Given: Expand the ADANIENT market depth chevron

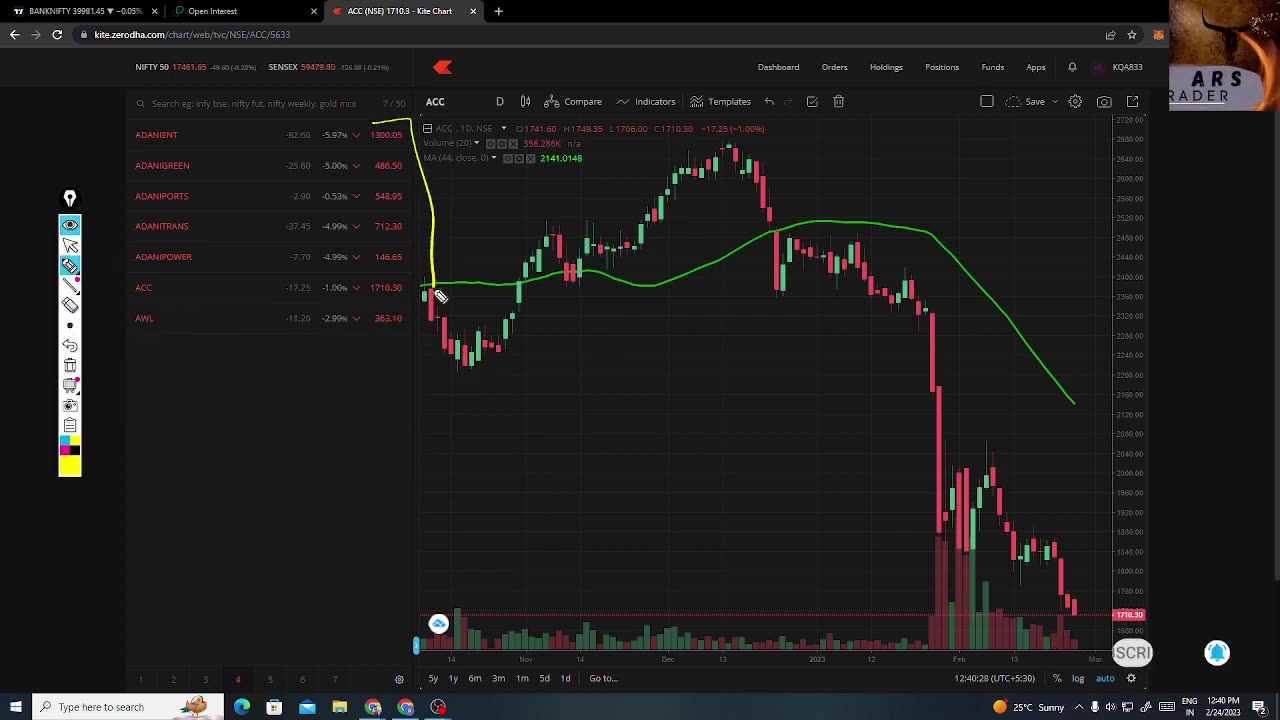Looking at the screenshot, I should click(356, 135).
